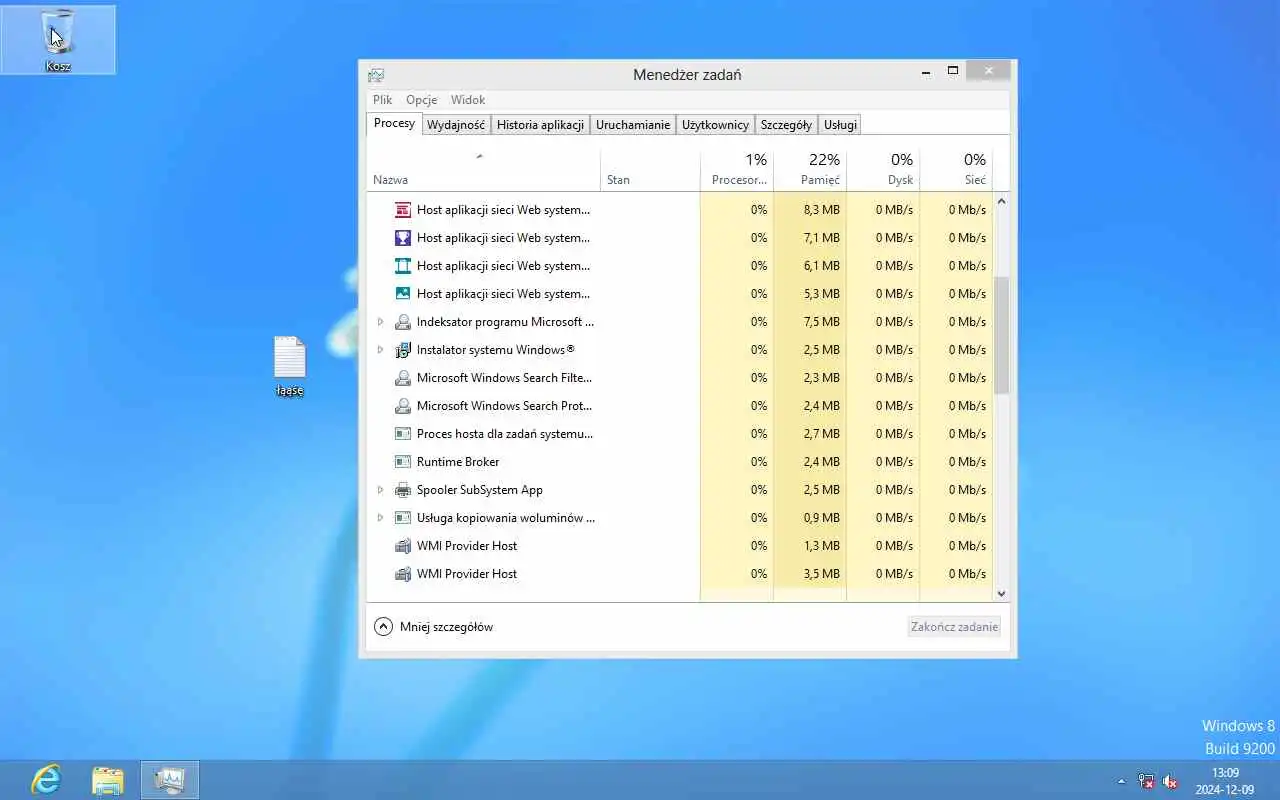Select the Spooler SubSystem App name

pos(480,490)
